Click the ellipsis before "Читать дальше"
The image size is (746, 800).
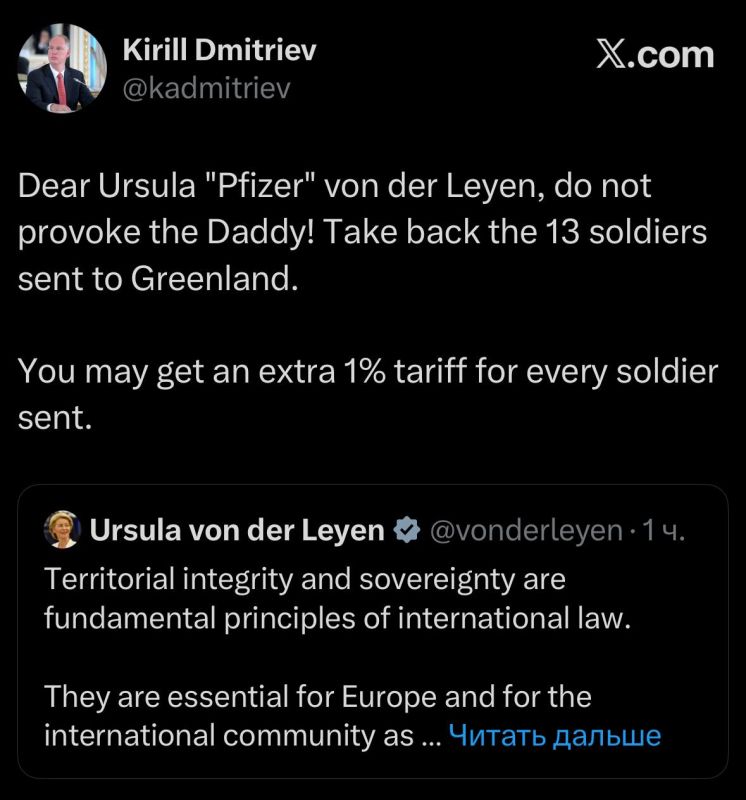point(429,737)
